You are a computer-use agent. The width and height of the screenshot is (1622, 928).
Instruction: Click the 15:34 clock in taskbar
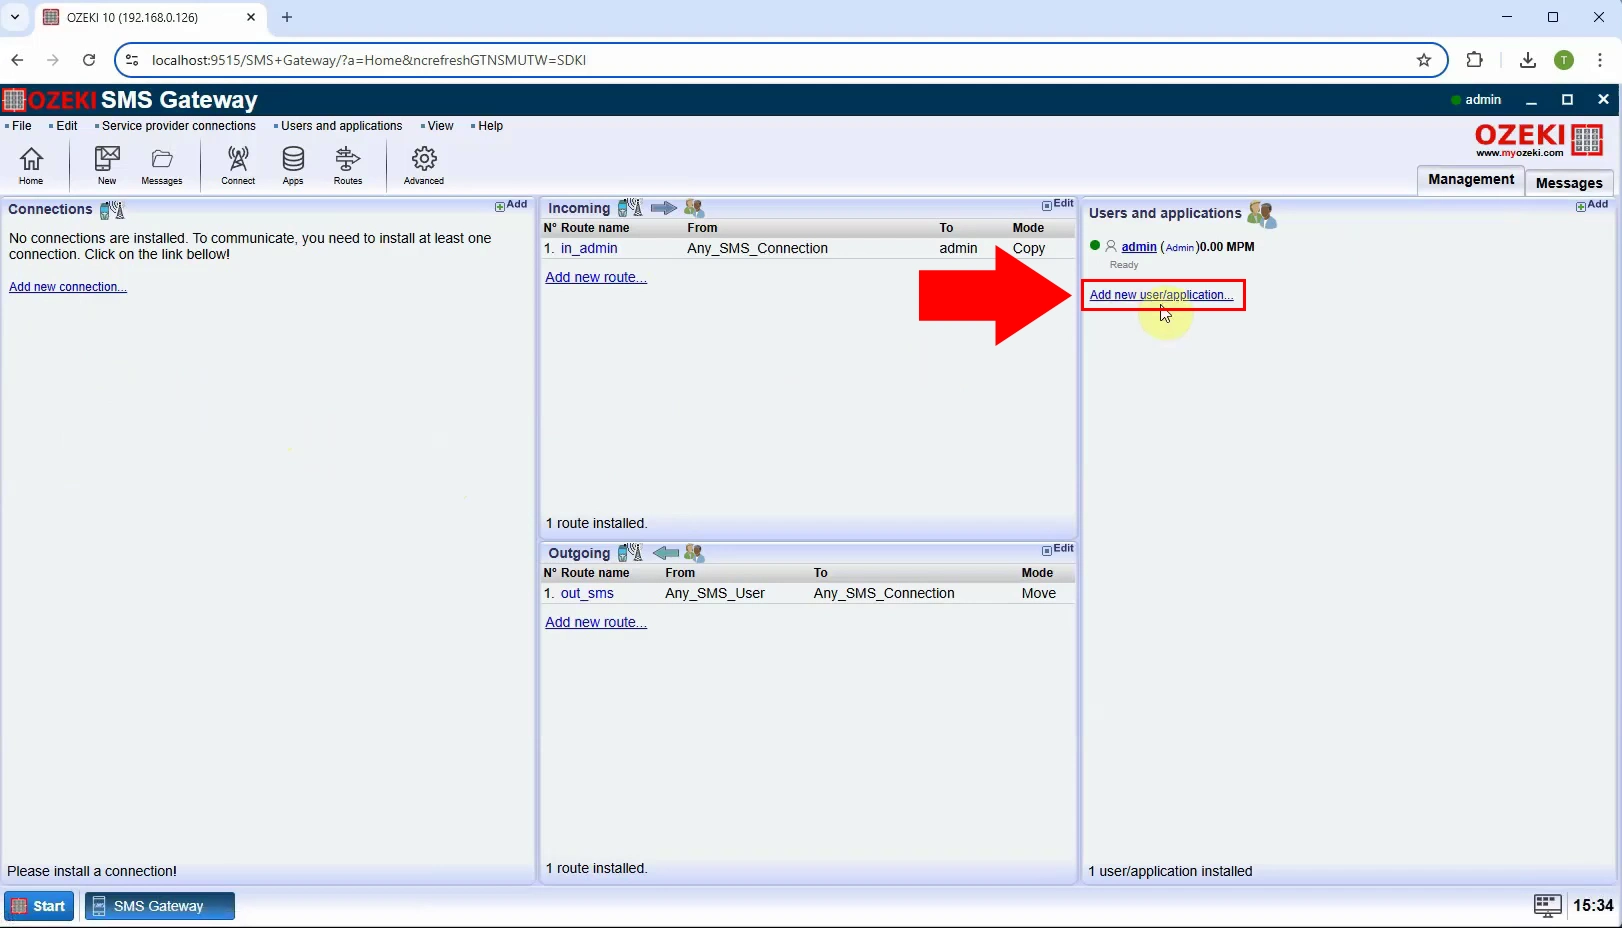1593,906
